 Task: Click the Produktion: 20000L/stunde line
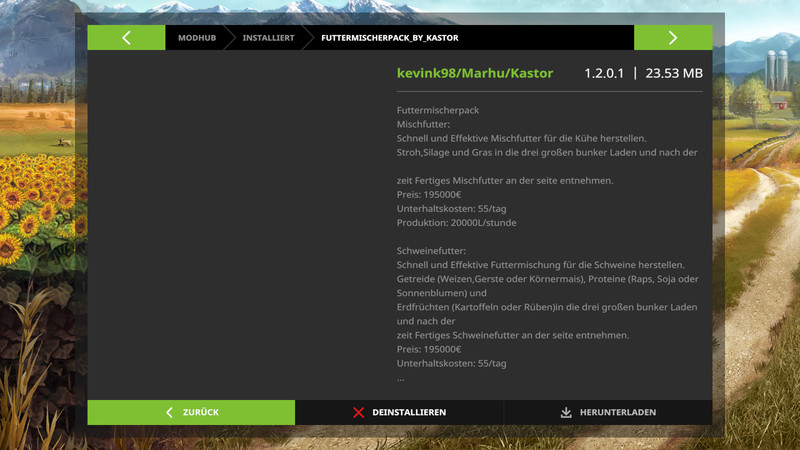click(456, 222)
